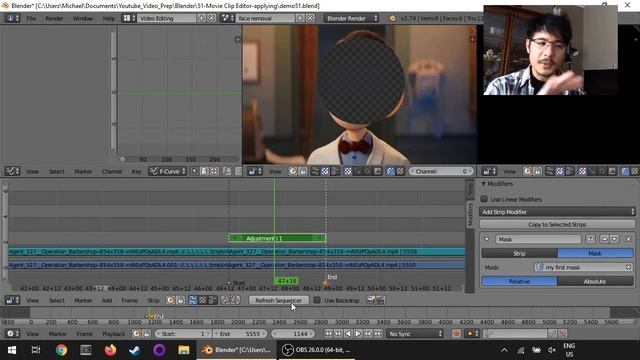Move the Mask modifier up
The image size is (640, 360).
604,239
